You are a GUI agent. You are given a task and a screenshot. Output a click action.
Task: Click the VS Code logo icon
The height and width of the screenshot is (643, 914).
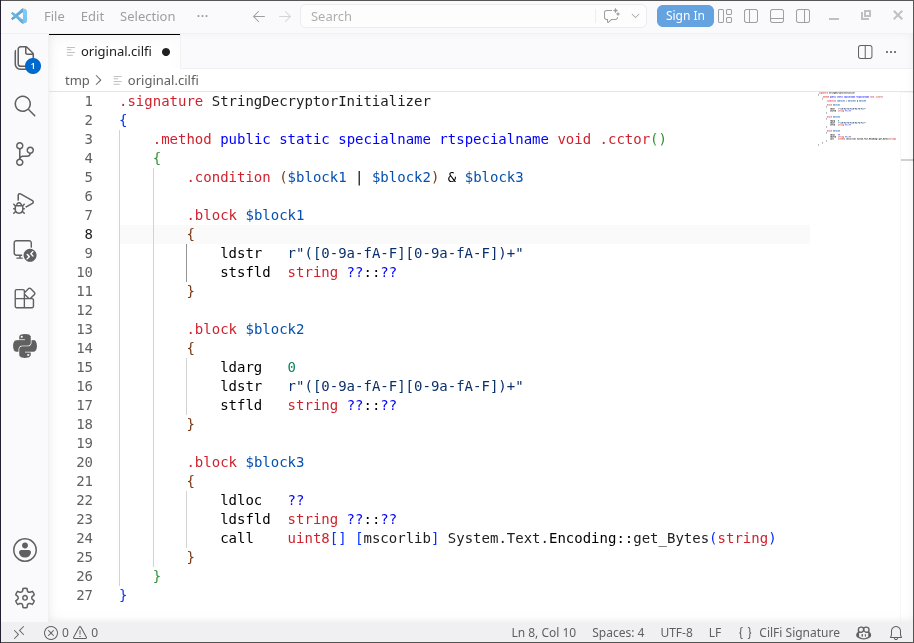point(19,16)
